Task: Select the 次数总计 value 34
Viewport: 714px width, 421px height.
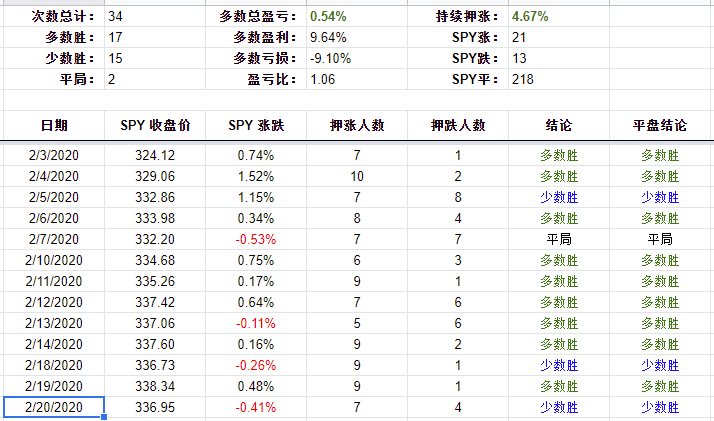Action: [x=155, y=16]
